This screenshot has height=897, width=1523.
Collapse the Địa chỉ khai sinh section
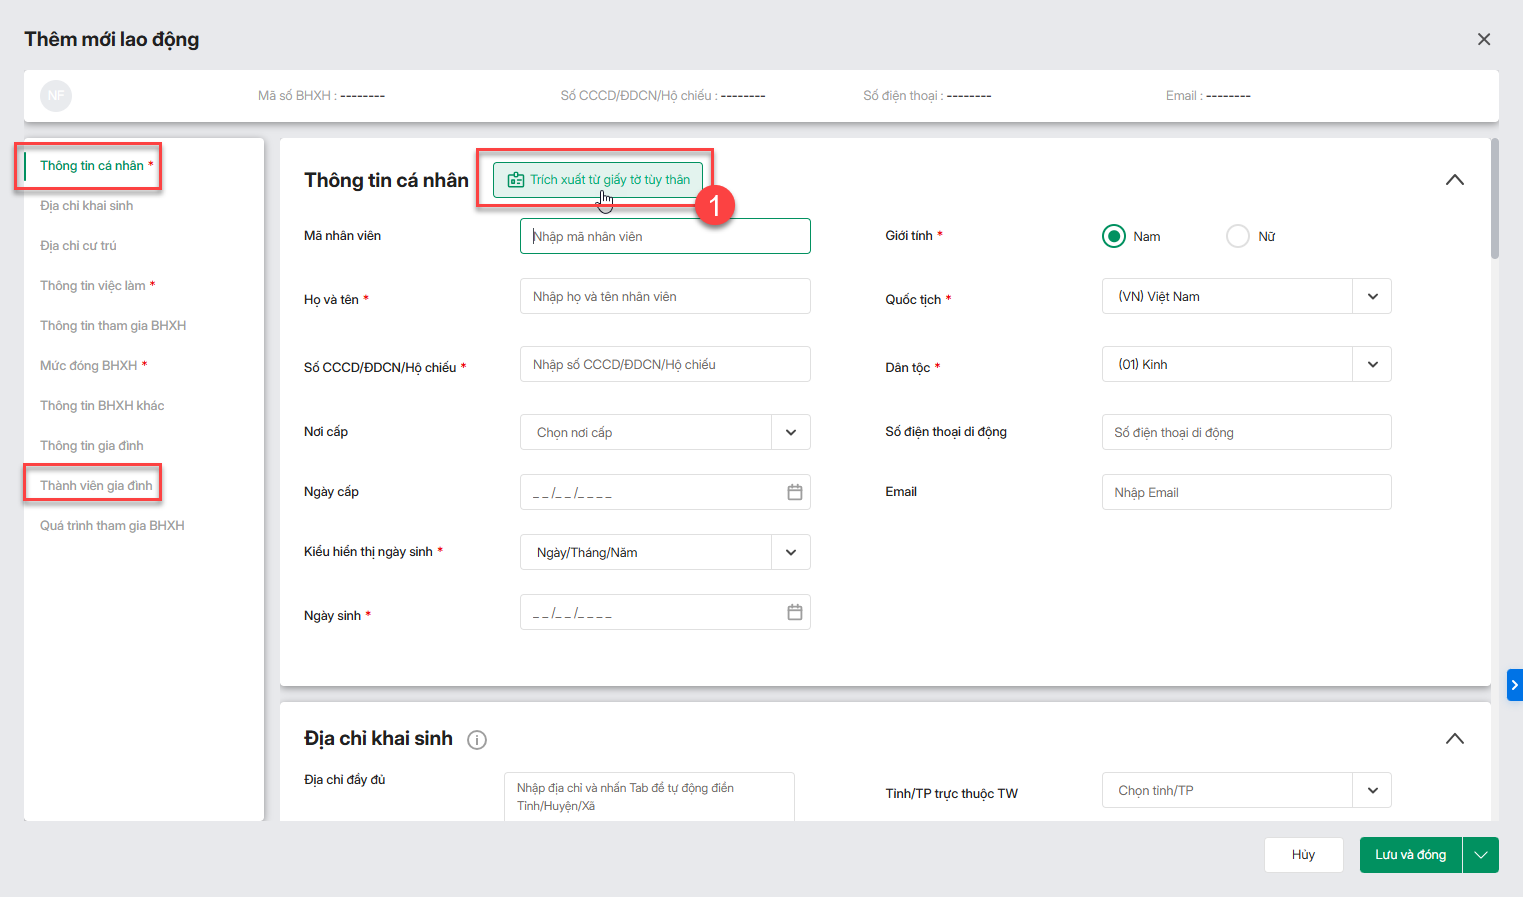click(x=1455, y=739)
